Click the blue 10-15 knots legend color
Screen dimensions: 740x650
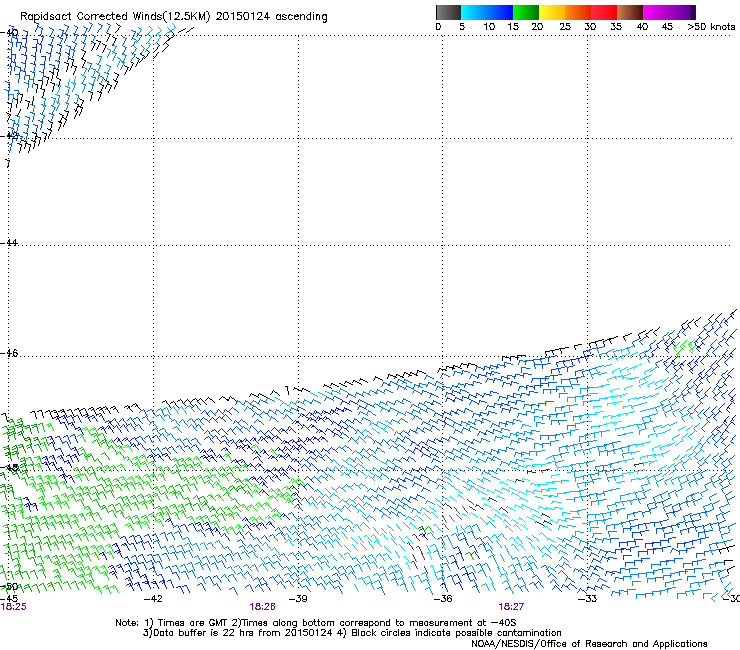[500, 12]
